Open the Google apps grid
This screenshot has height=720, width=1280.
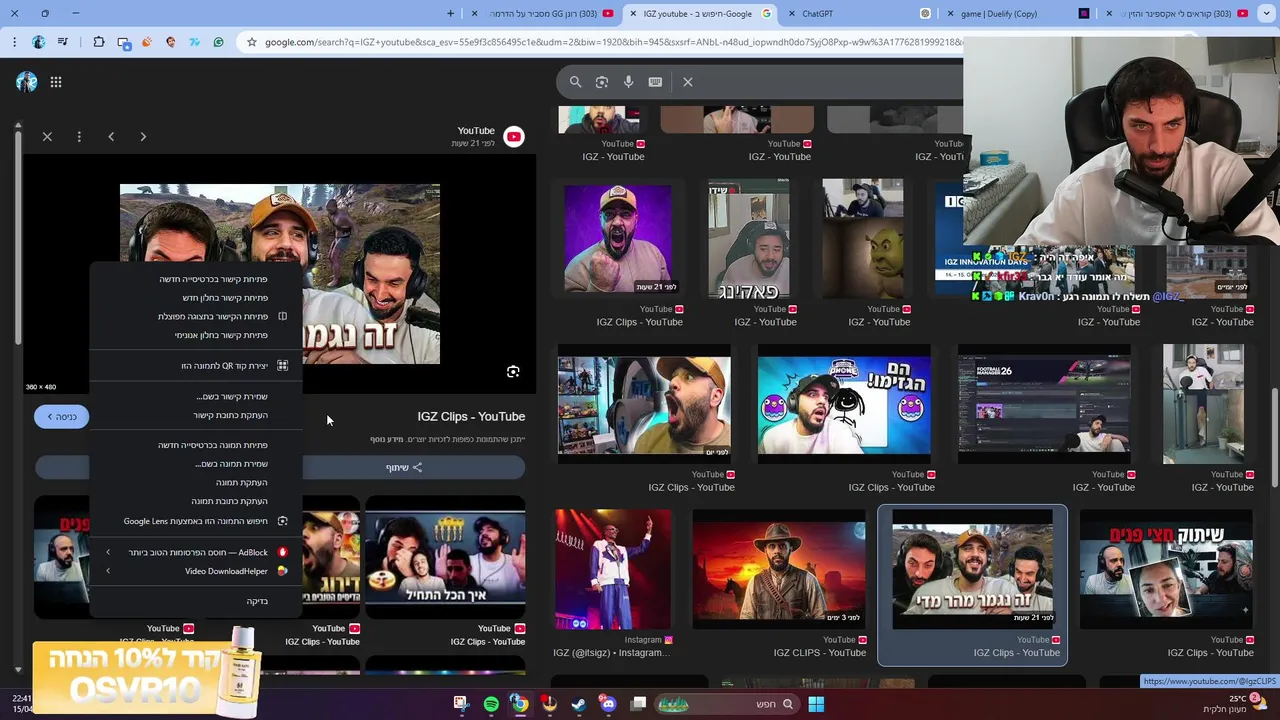56,82
